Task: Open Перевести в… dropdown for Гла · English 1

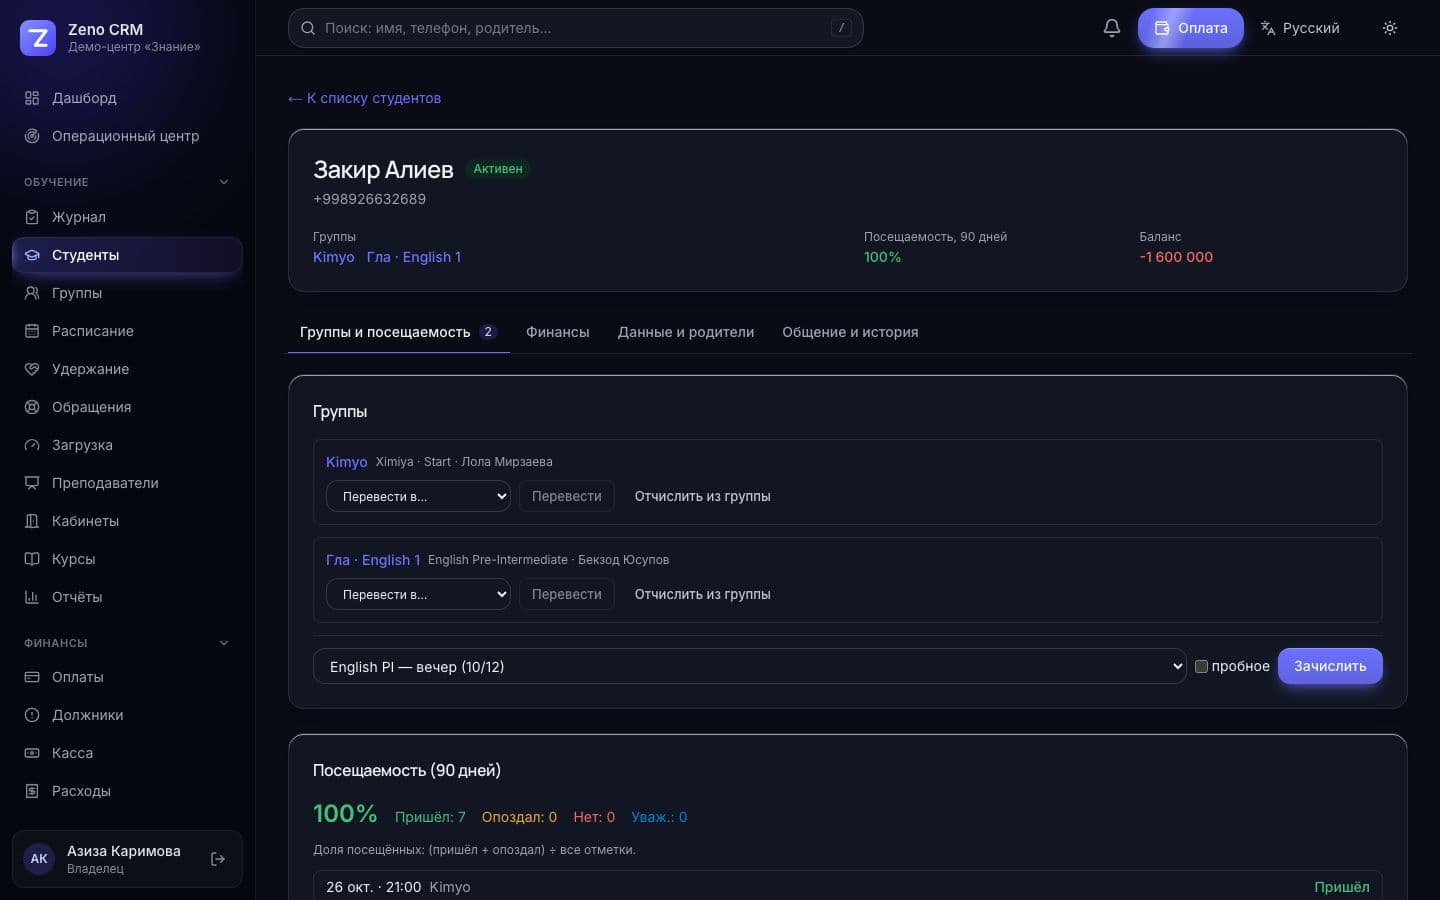Action: click(418, 594)
